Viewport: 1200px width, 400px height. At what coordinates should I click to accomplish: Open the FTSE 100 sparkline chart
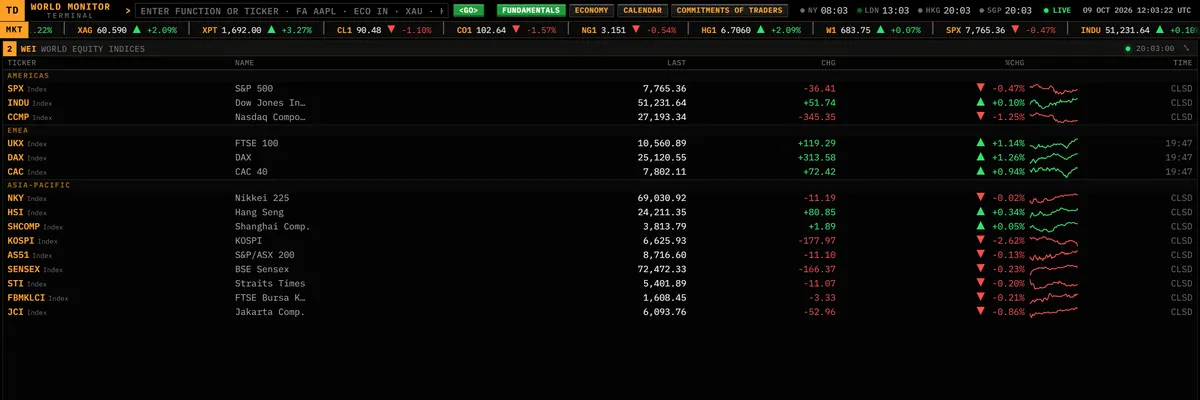point(1054,143)
